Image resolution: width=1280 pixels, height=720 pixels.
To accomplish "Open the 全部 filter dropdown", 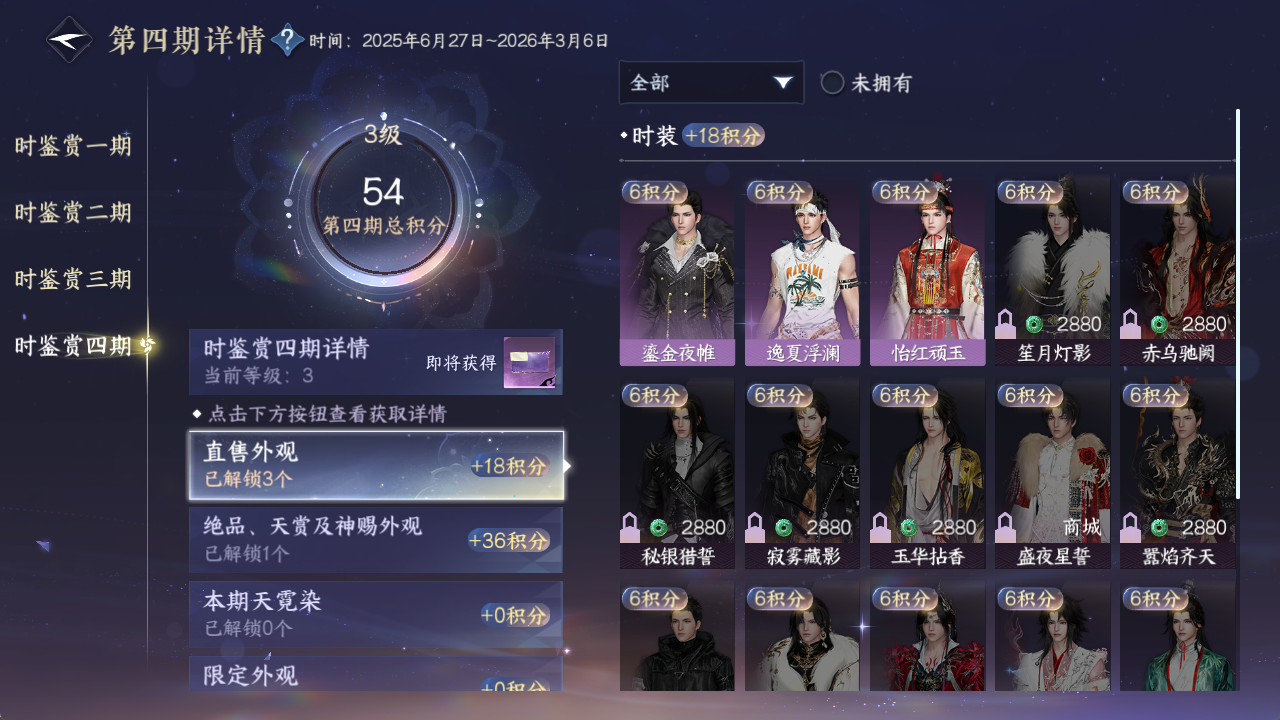I will click(x=711, y=83).
